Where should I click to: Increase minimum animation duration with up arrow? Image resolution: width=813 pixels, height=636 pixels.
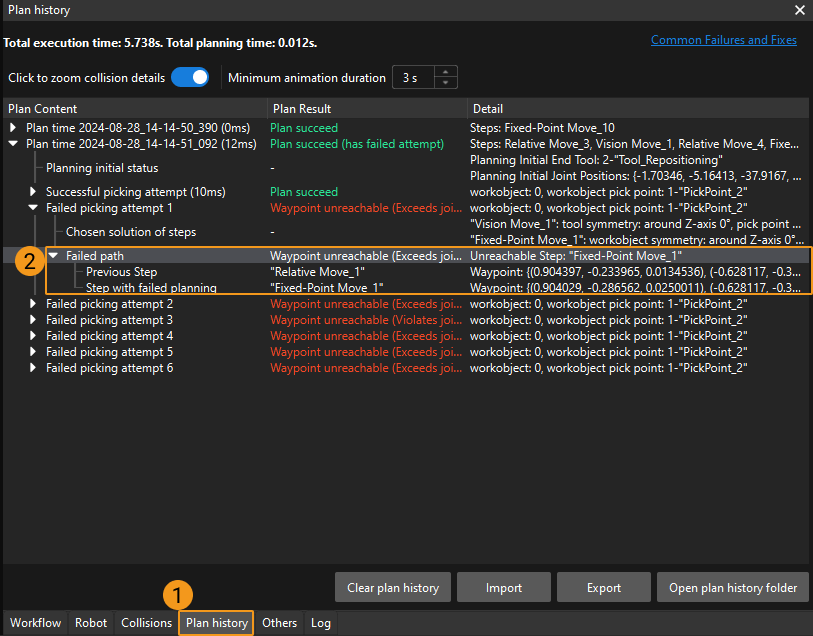coord(447,72)
